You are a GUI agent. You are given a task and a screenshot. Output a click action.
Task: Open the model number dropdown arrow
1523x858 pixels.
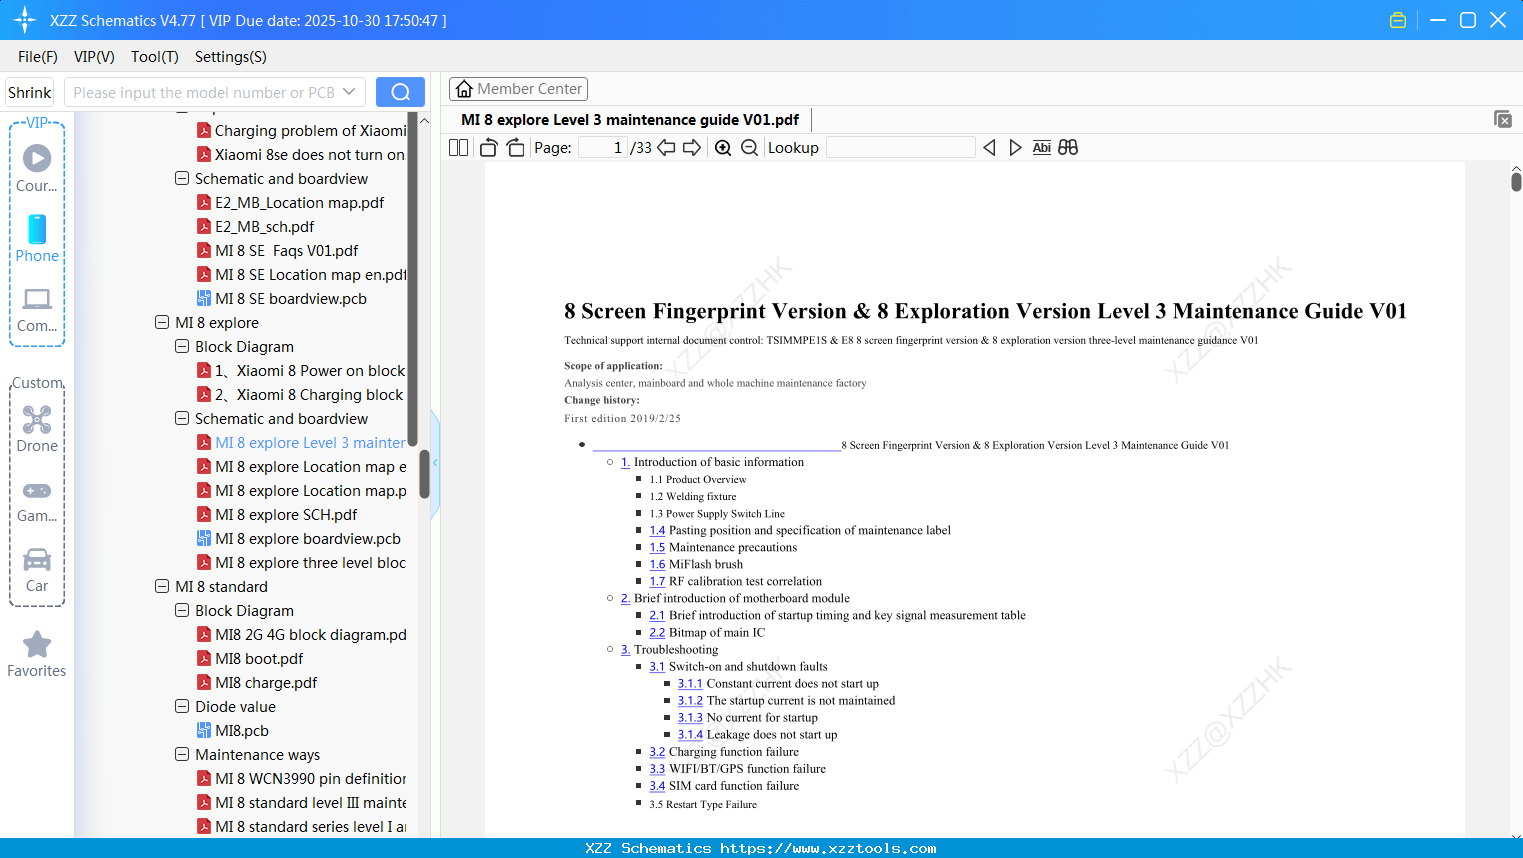point(349,92)
